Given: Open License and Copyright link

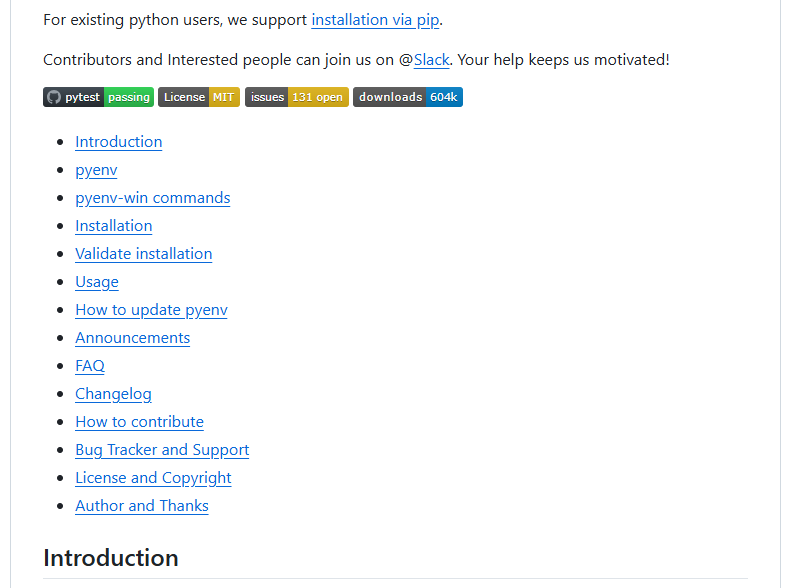Looking at the screenshot, I should pos(153,478).
